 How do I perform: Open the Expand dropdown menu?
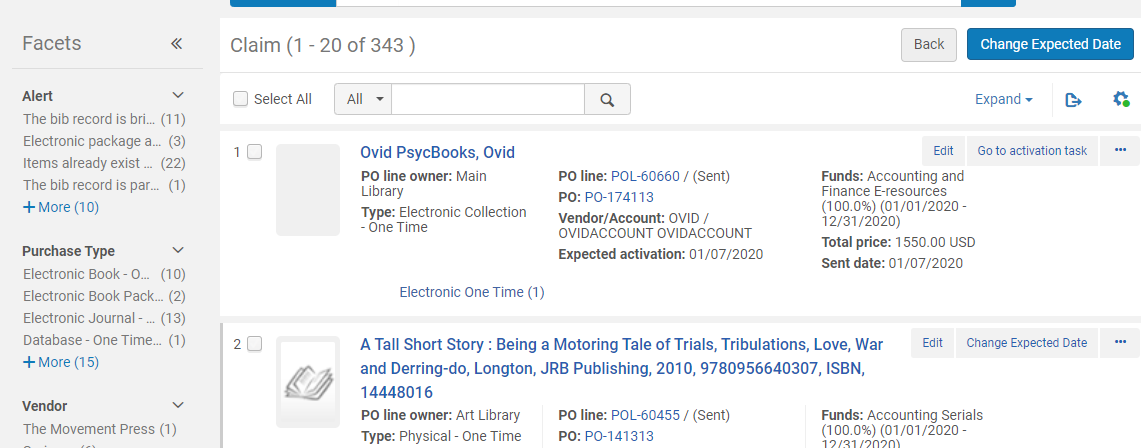pos(1004,99)
